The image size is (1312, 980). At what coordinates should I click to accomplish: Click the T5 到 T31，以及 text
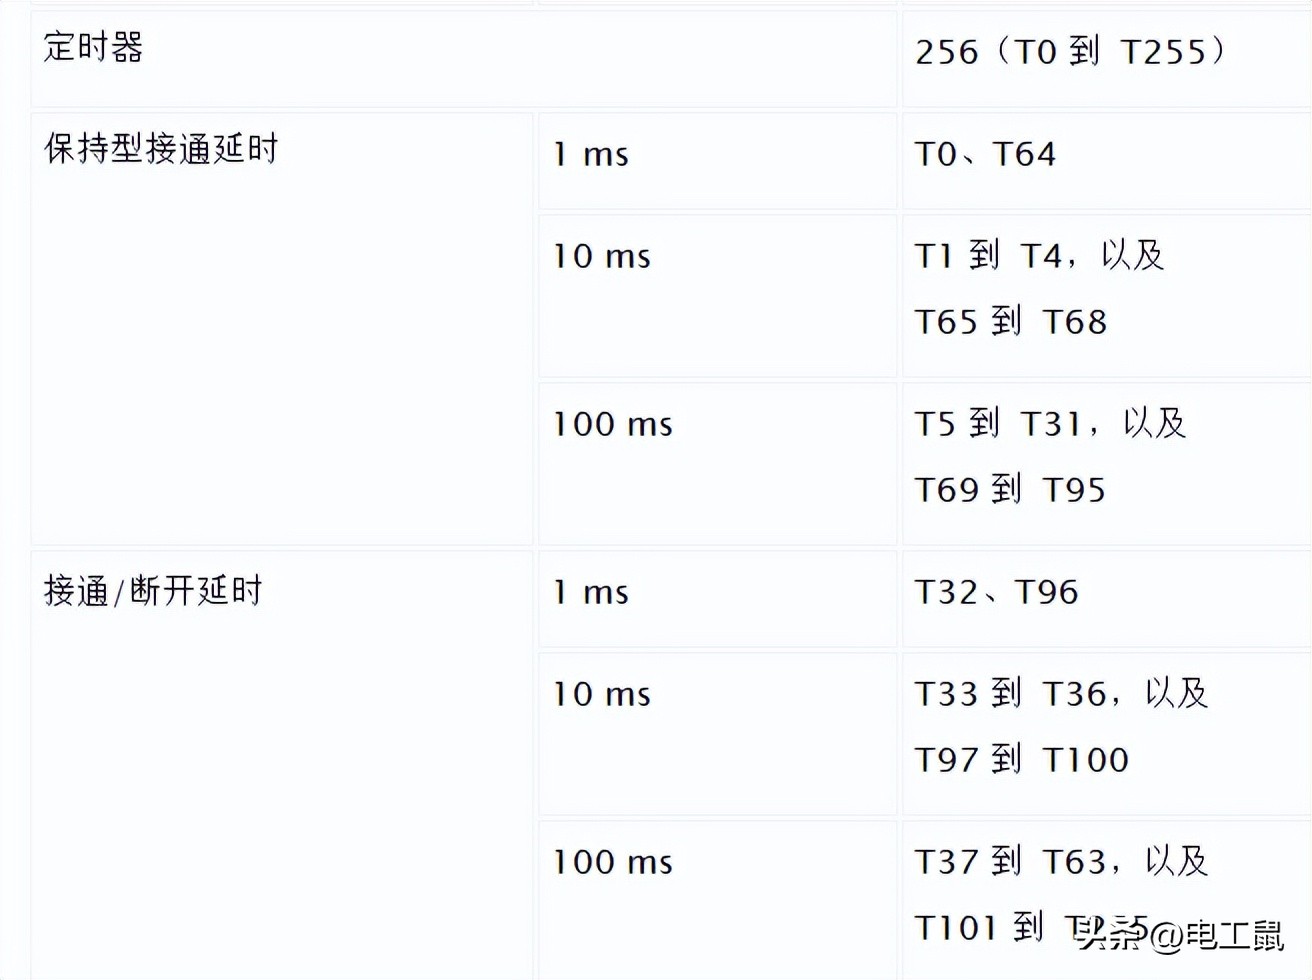pyautogui.click(x=1051, y=423)
